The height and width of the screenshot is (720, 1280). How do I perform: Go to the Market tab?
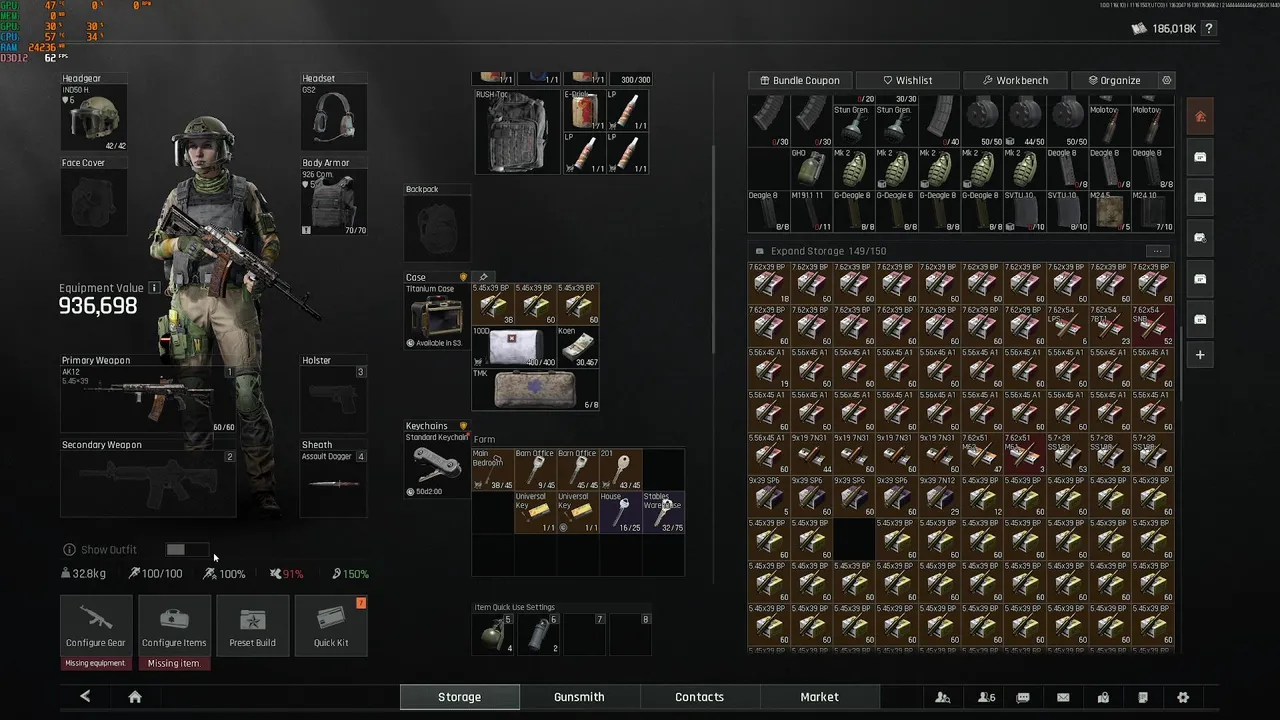pos(819,697)
